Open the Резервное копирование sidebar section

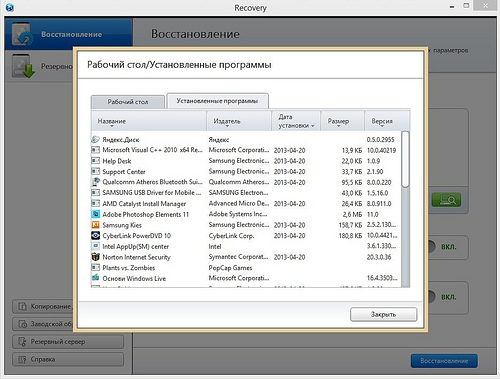39,66
